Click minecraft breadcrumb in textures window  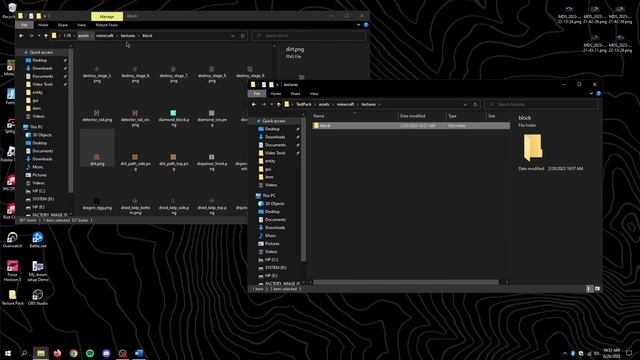point(345,104)
